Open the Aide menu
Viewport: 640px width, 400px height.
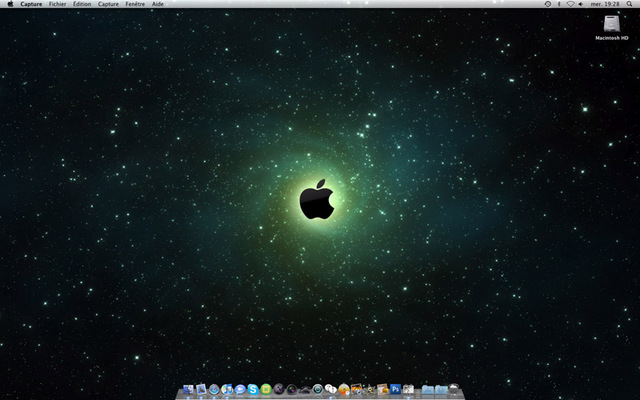coord(158,4)
